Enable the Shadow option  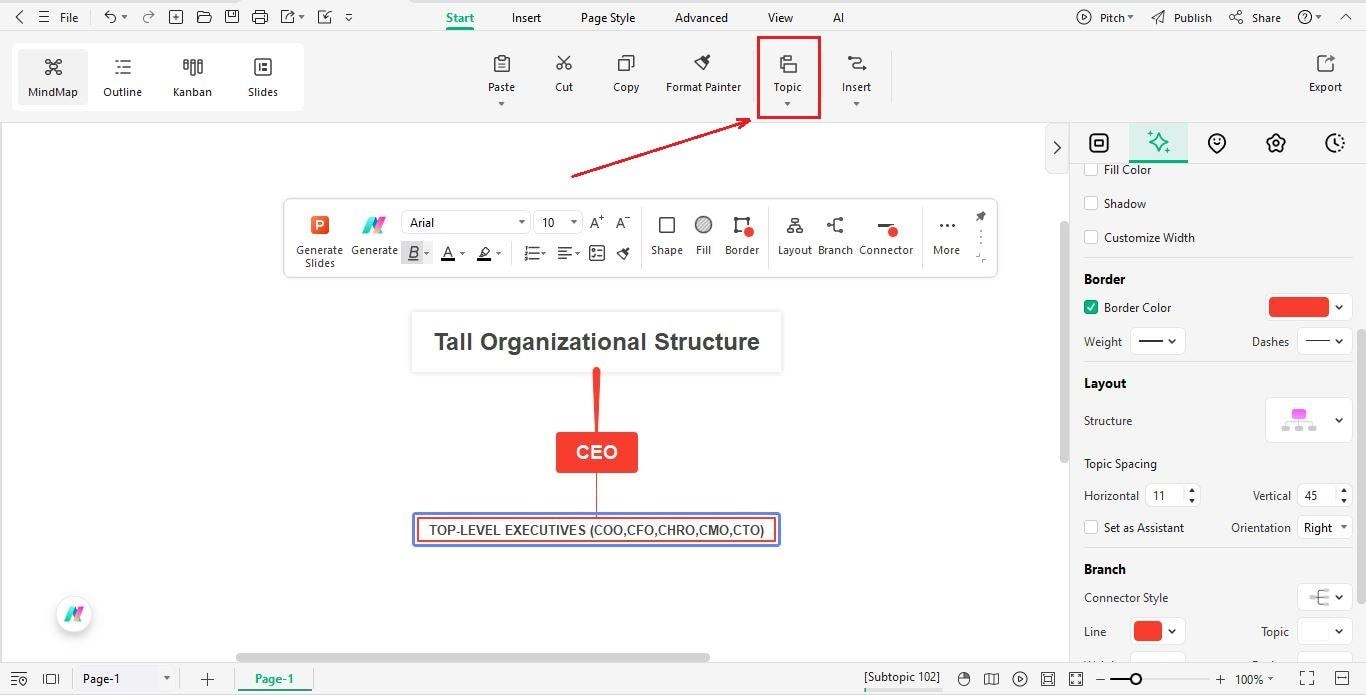point(1091,203)
